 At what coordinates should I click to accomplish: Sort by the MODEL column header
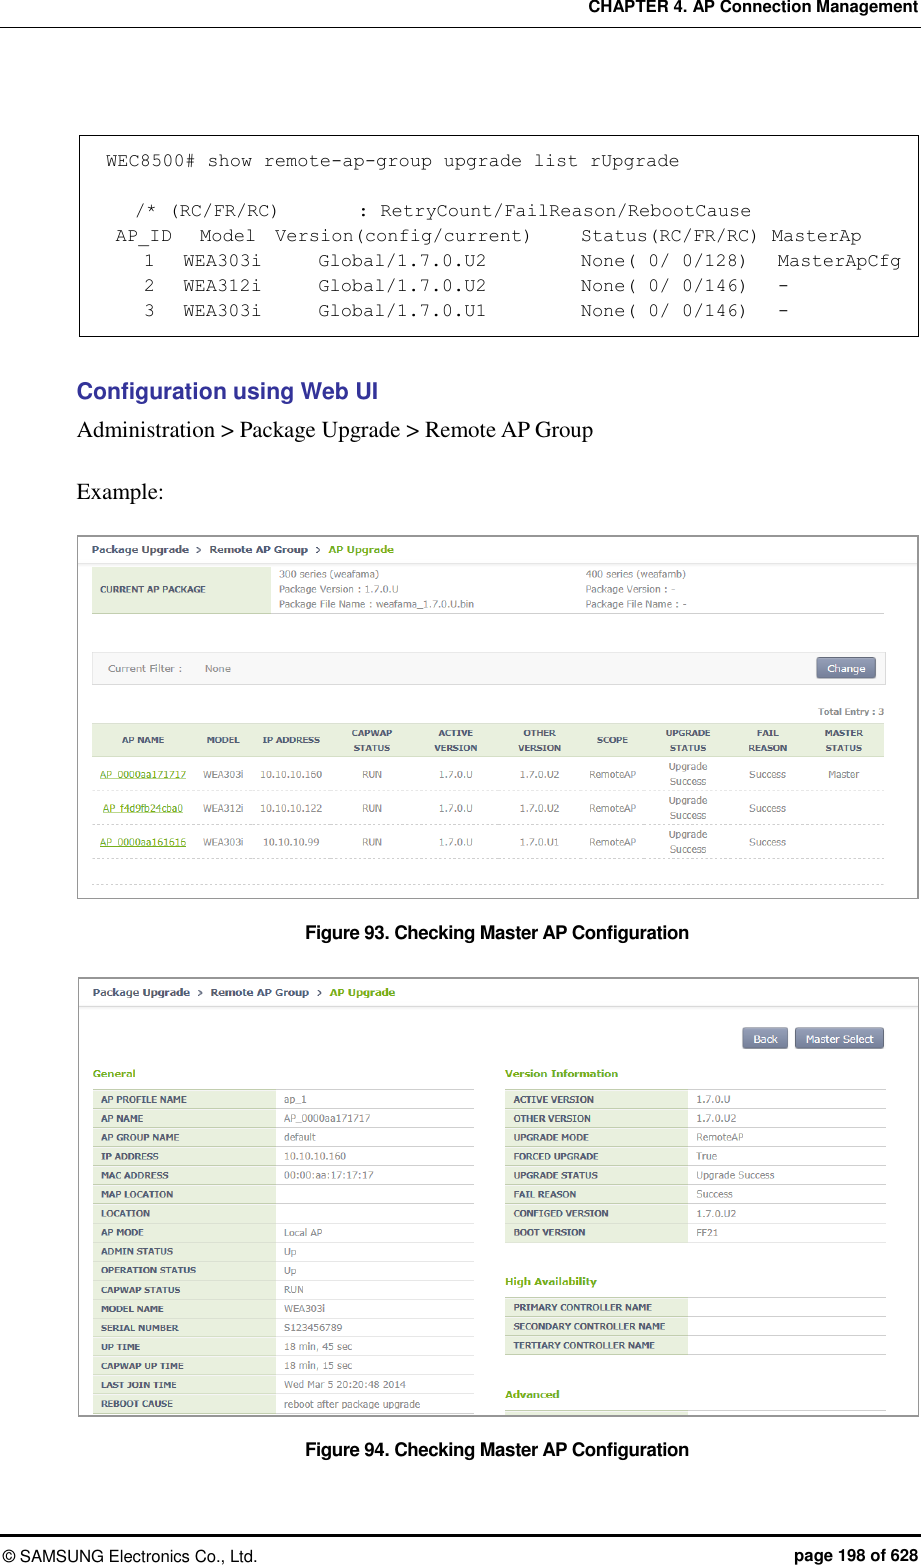(223, 740)
